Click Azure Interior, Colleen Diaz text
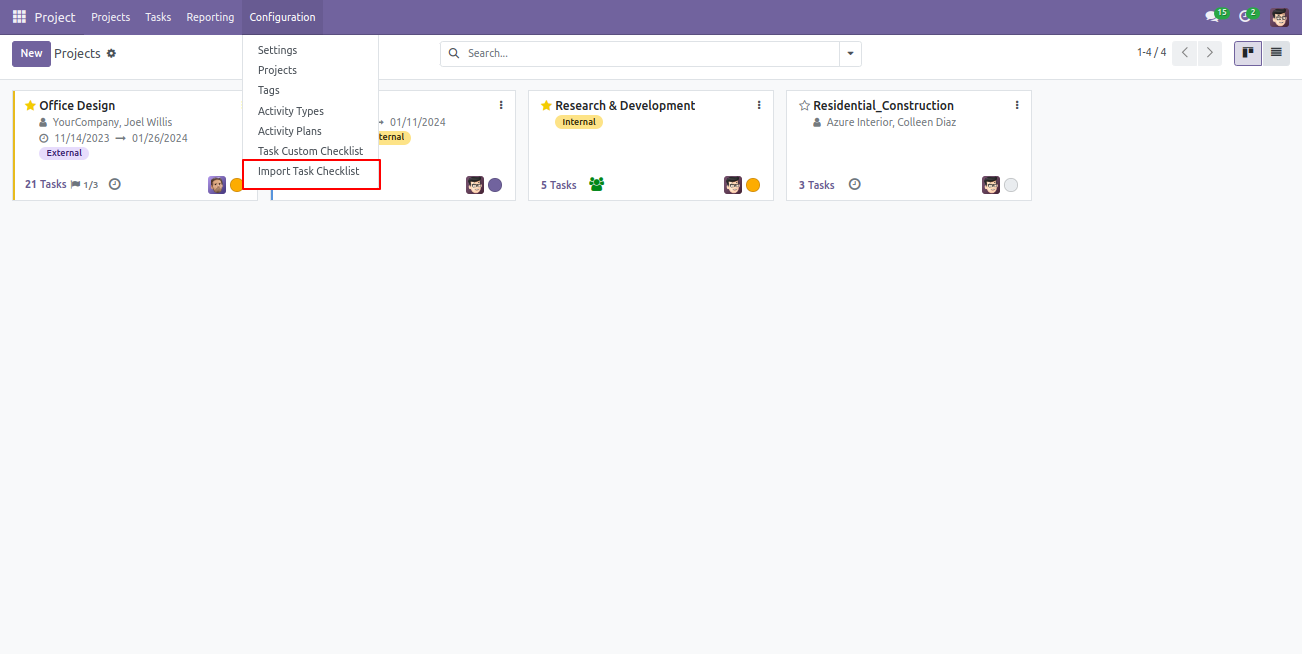Image resolution: width=1302 pixels, height=654 pixels. pos(891,122)
